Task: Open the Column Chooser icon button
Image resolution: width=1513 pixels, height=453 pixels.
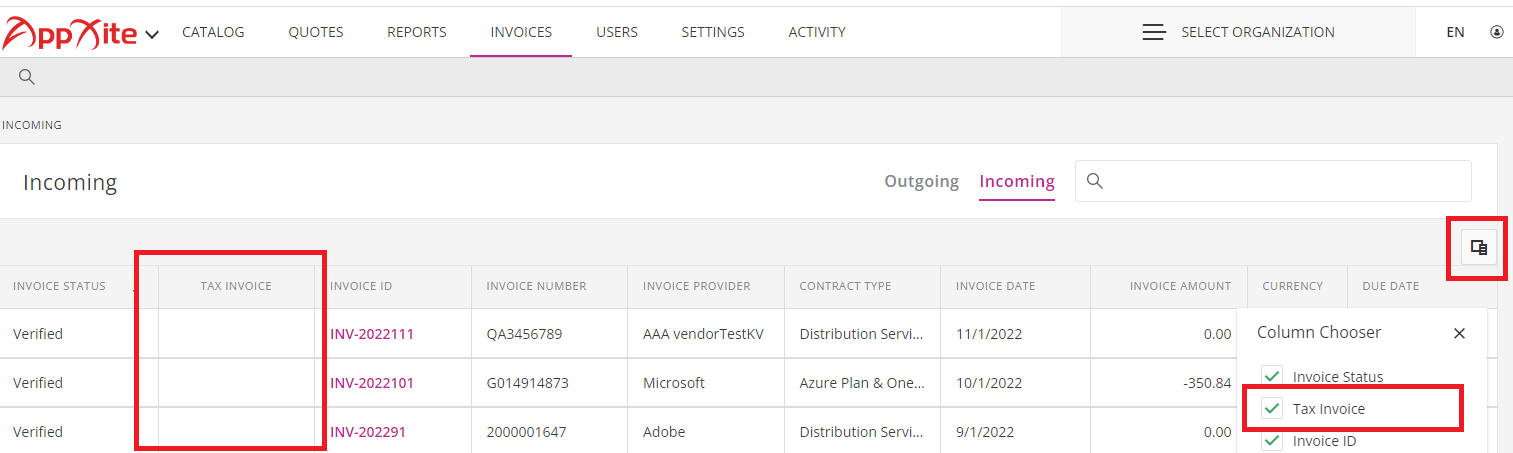Action: (1479, 247)
